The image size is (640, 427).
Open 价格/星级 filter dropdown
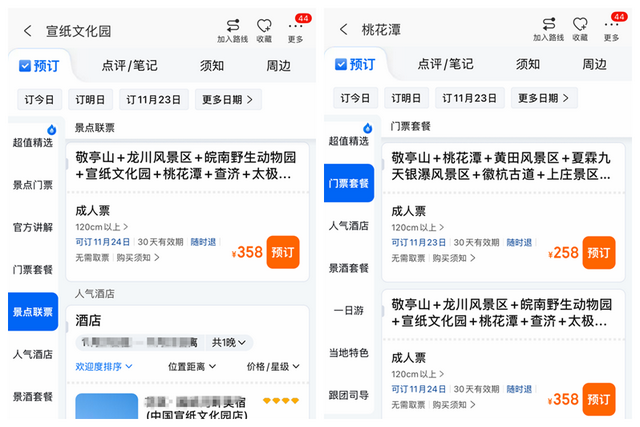(x=273, y=367)
